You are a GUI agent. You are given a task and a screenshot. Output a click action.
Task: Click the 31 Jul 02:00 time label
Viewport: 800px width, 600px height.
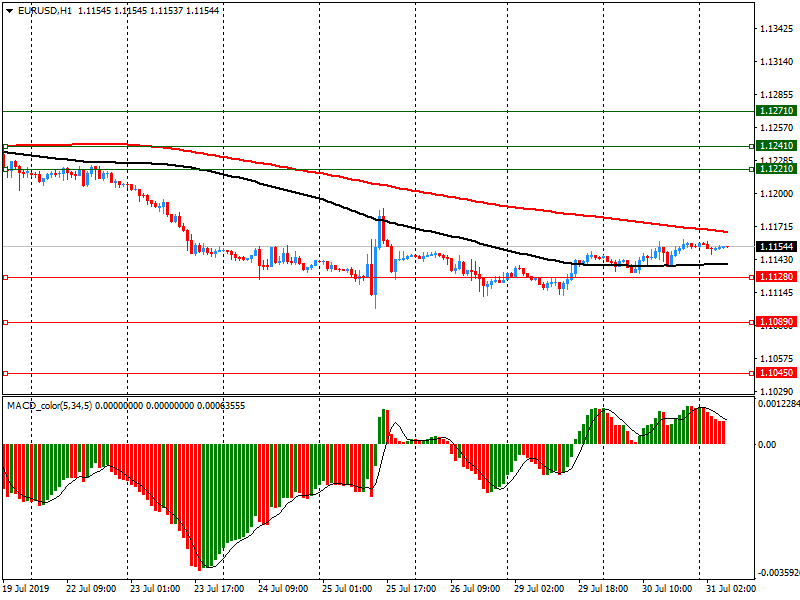point(731,589)
